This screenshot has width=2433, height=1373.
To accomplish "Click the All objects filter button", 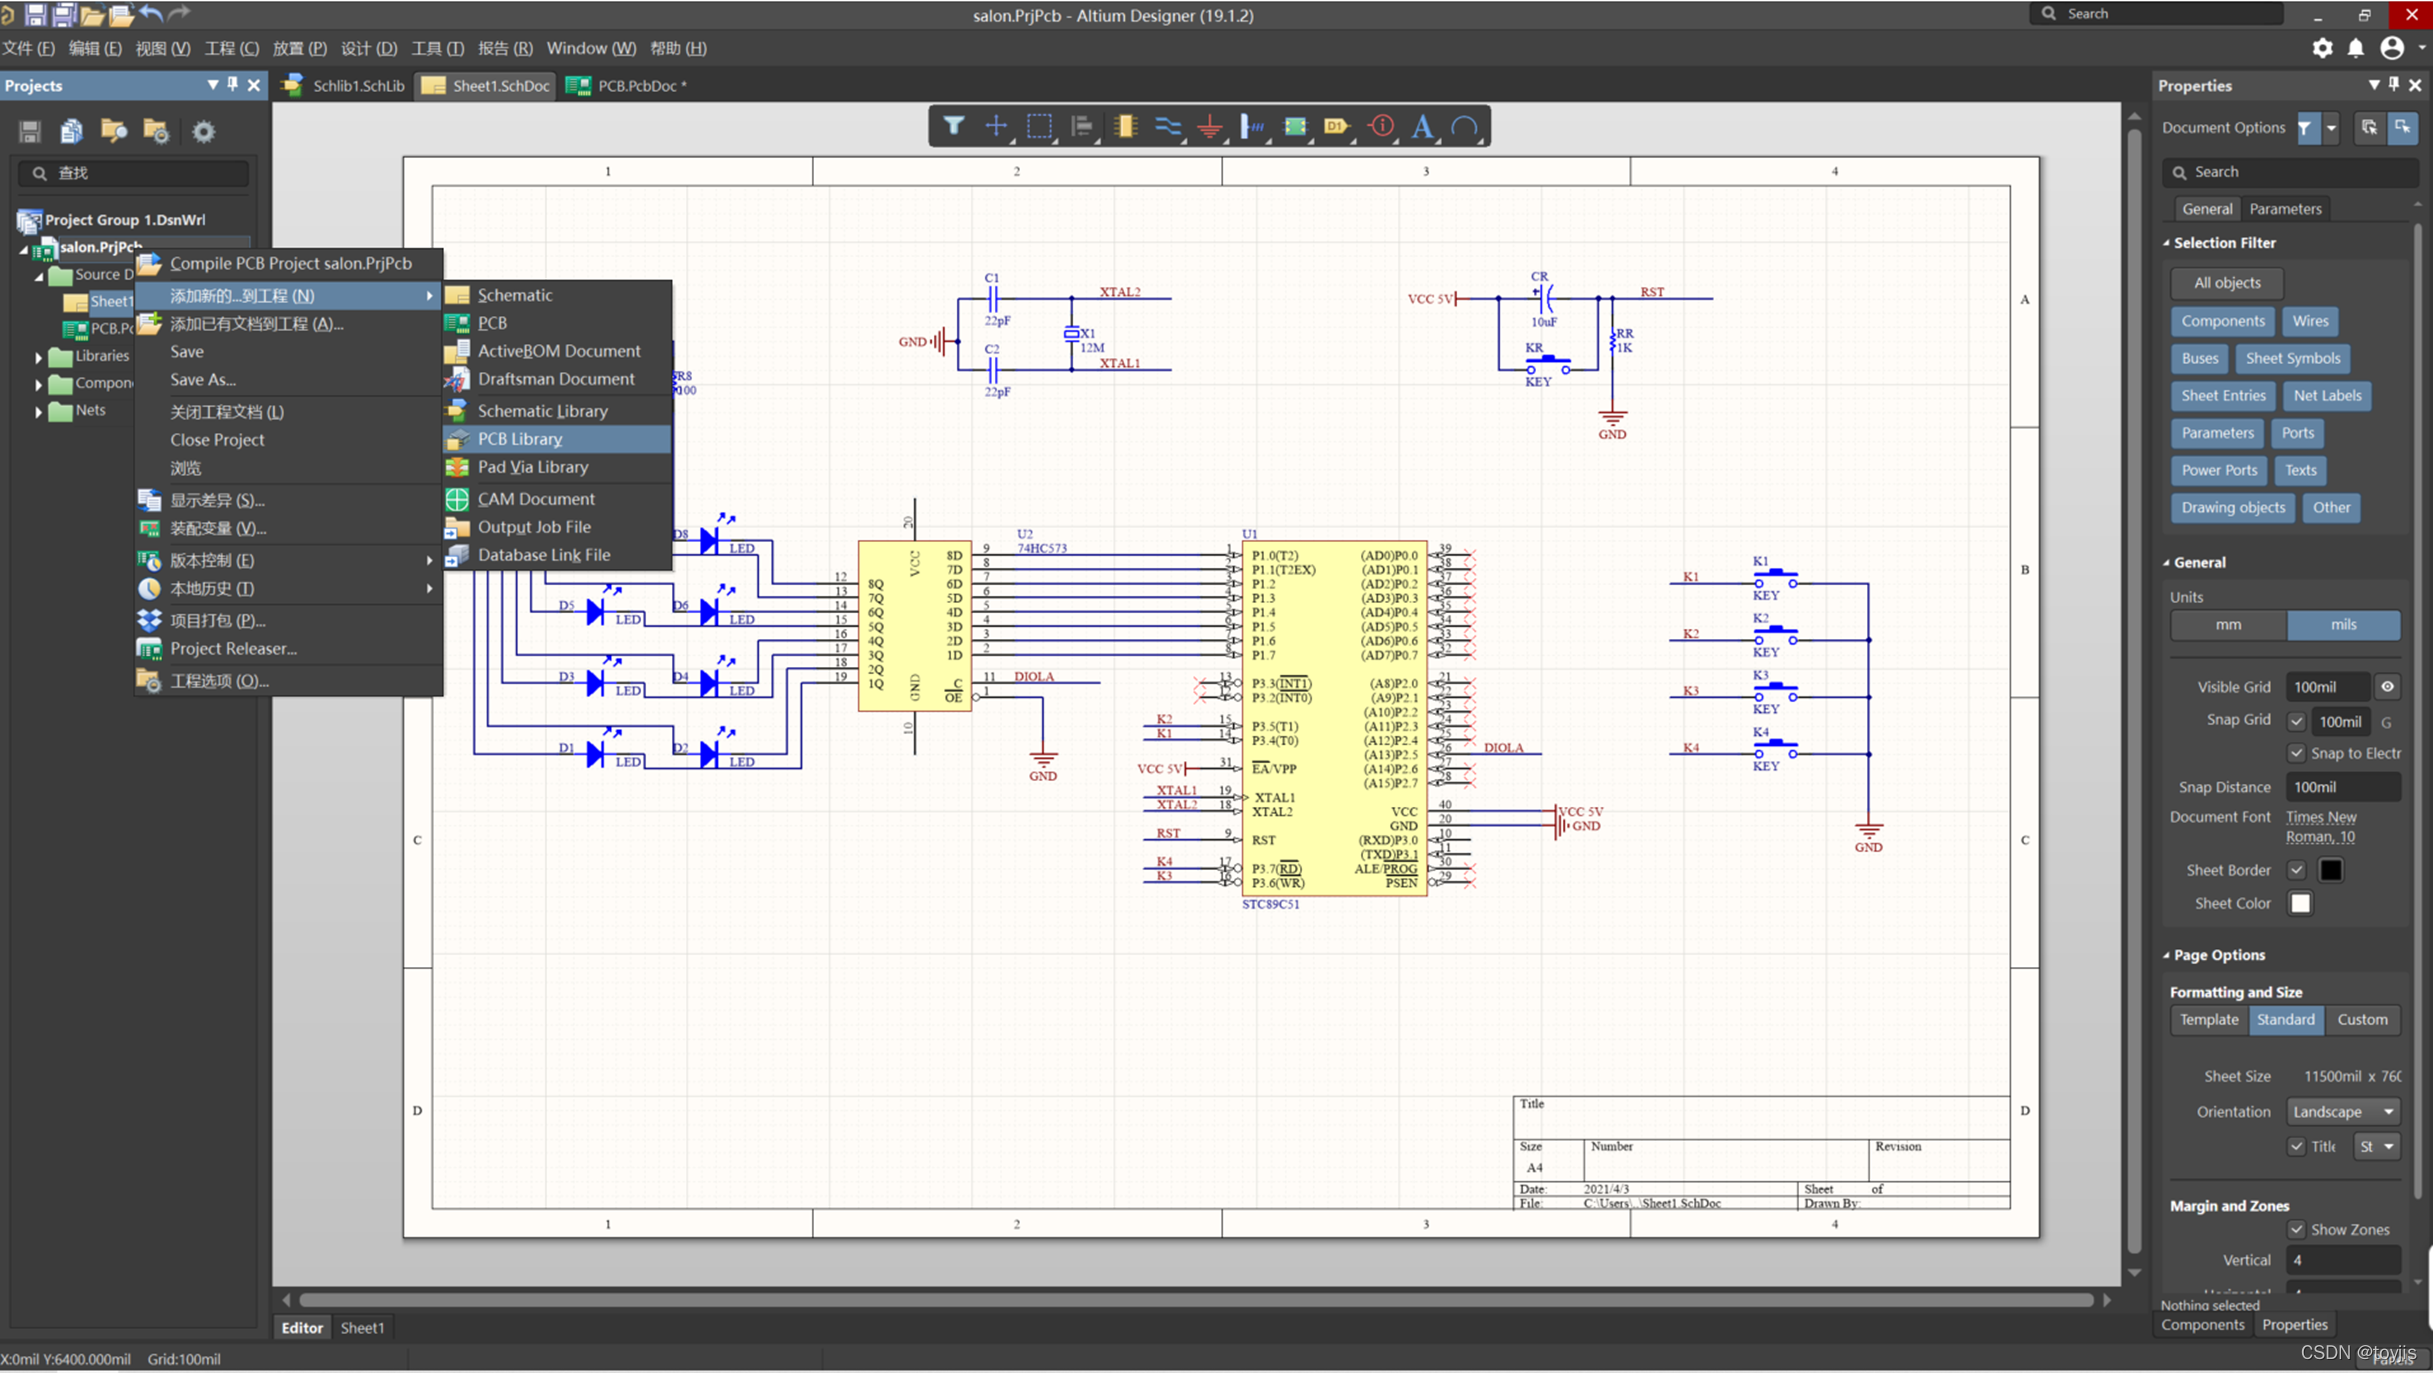I will point(2226,283).
